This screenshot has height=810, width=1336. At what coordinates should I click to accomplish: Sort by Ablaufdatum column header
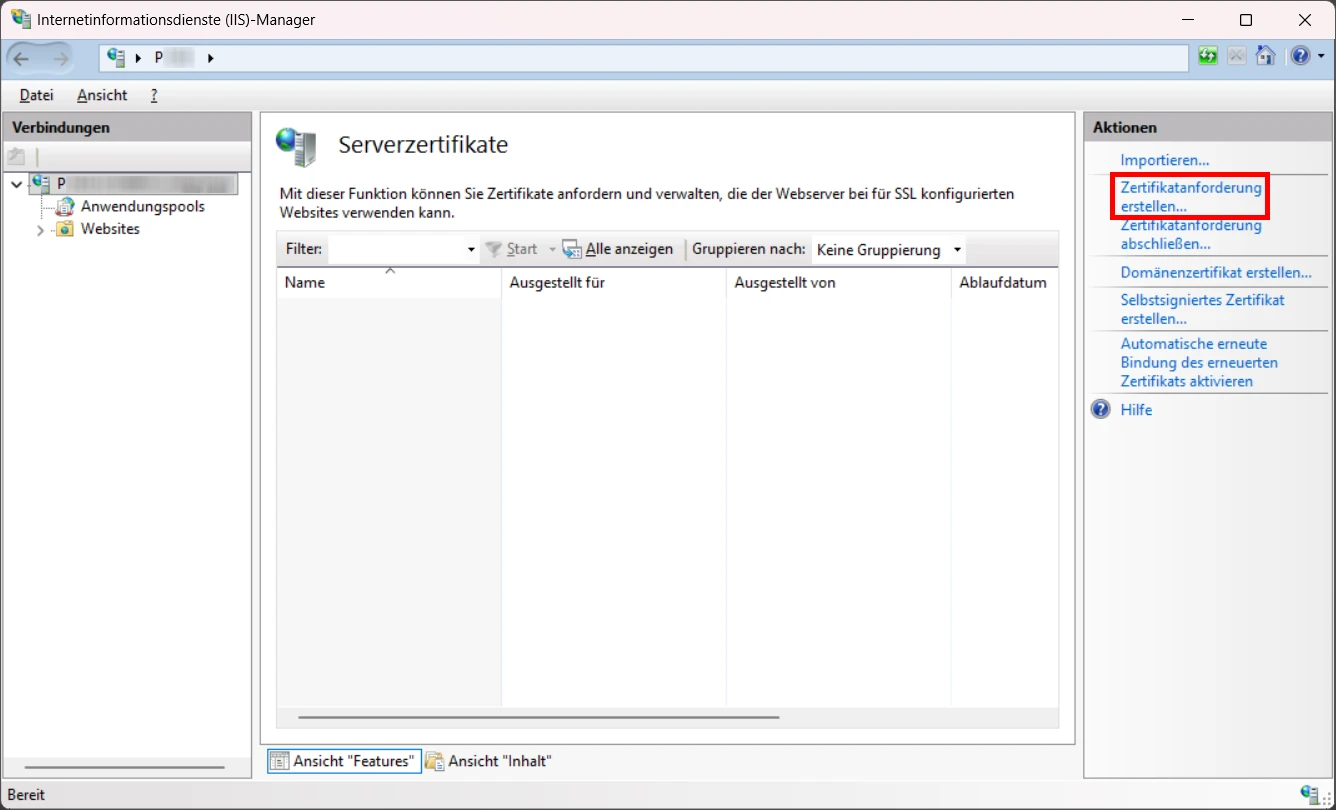tap(1002, 283)
